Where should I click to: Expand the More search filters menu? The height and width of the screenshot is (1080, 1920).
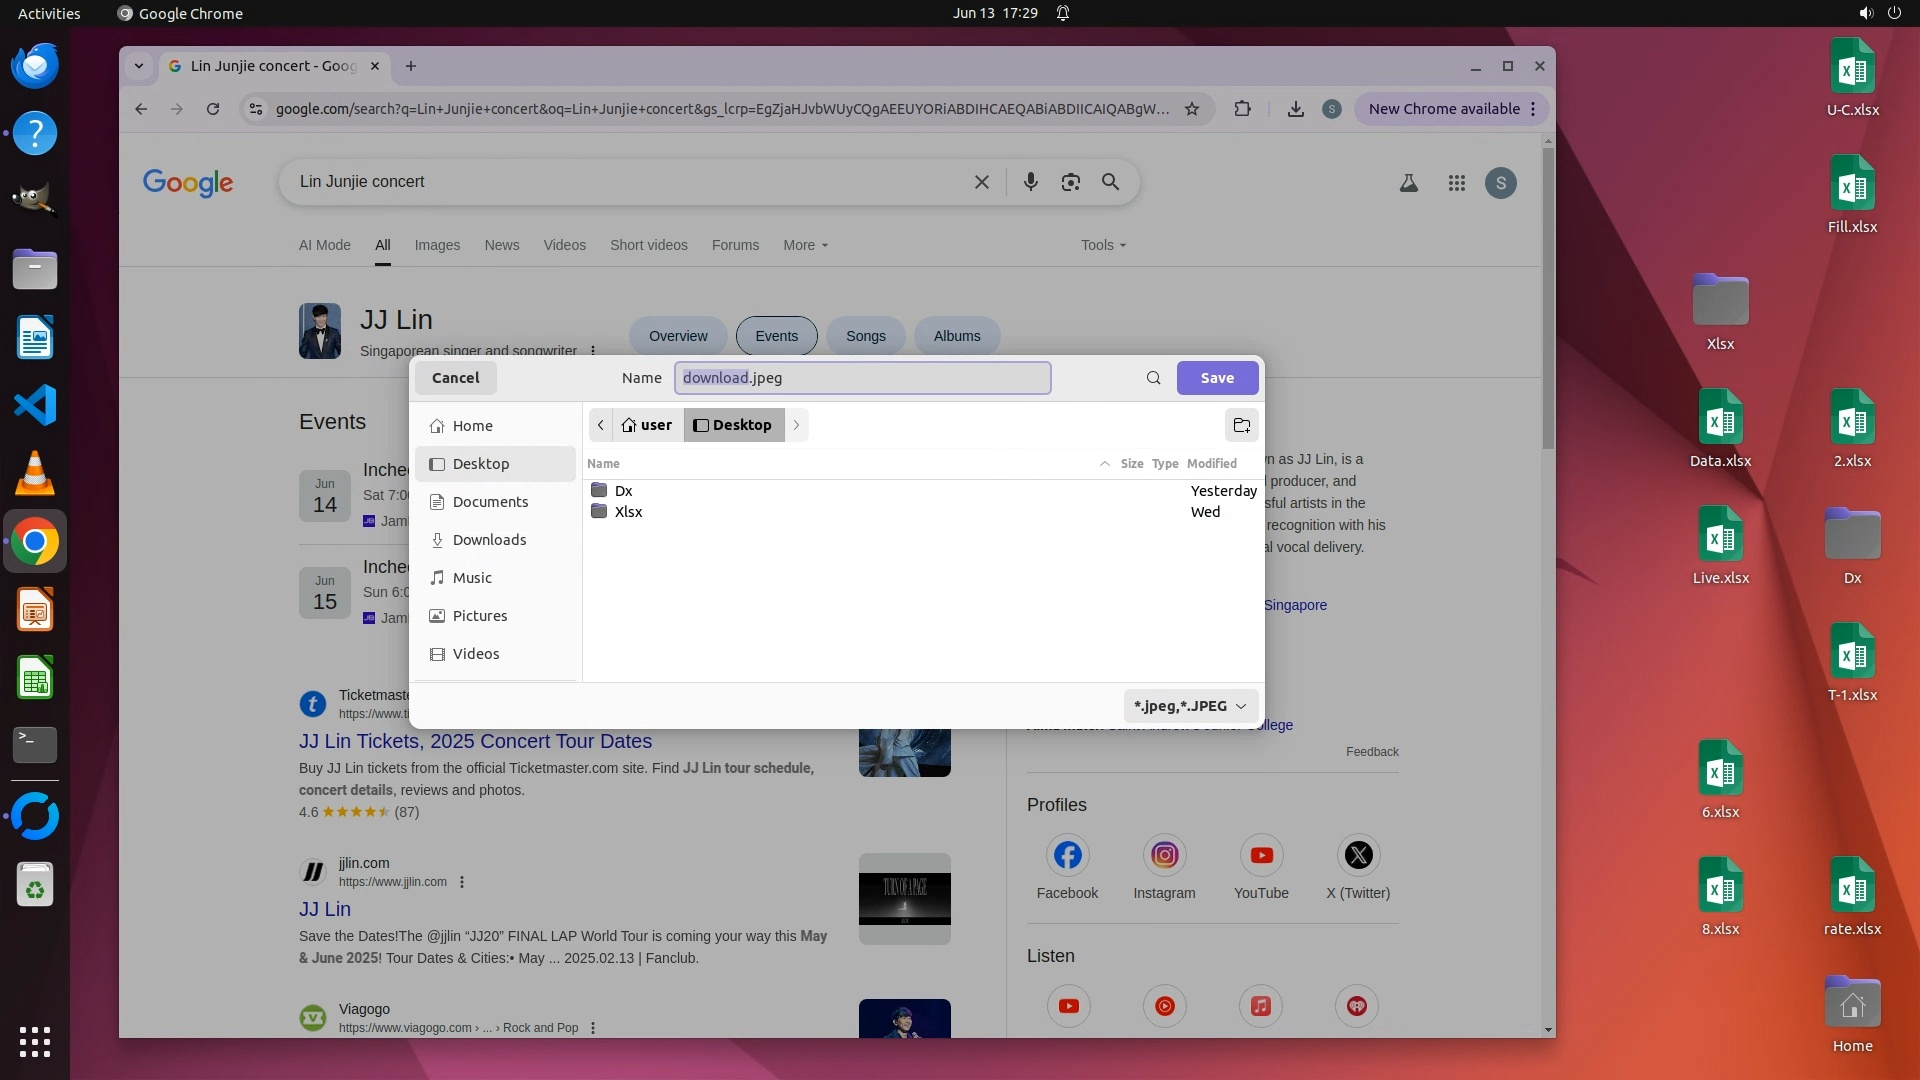pos(805,245)
